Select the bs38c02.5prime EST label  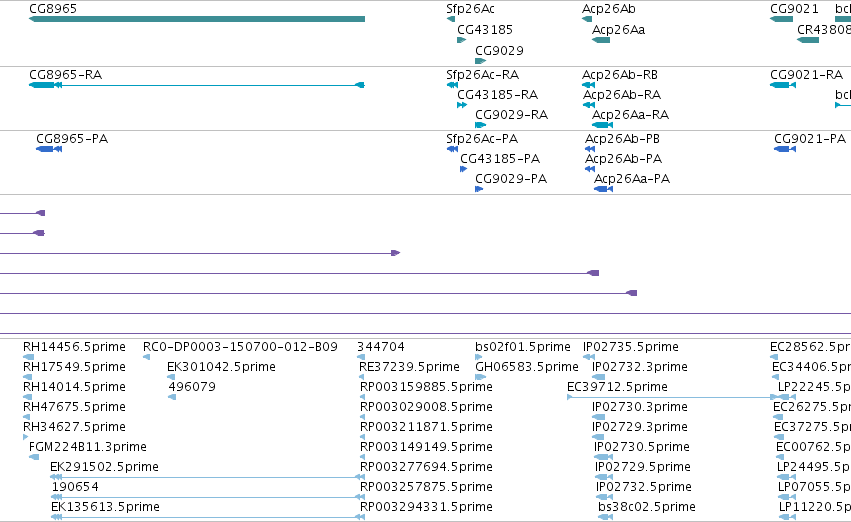pyautogui.click(x=647, y=507)
